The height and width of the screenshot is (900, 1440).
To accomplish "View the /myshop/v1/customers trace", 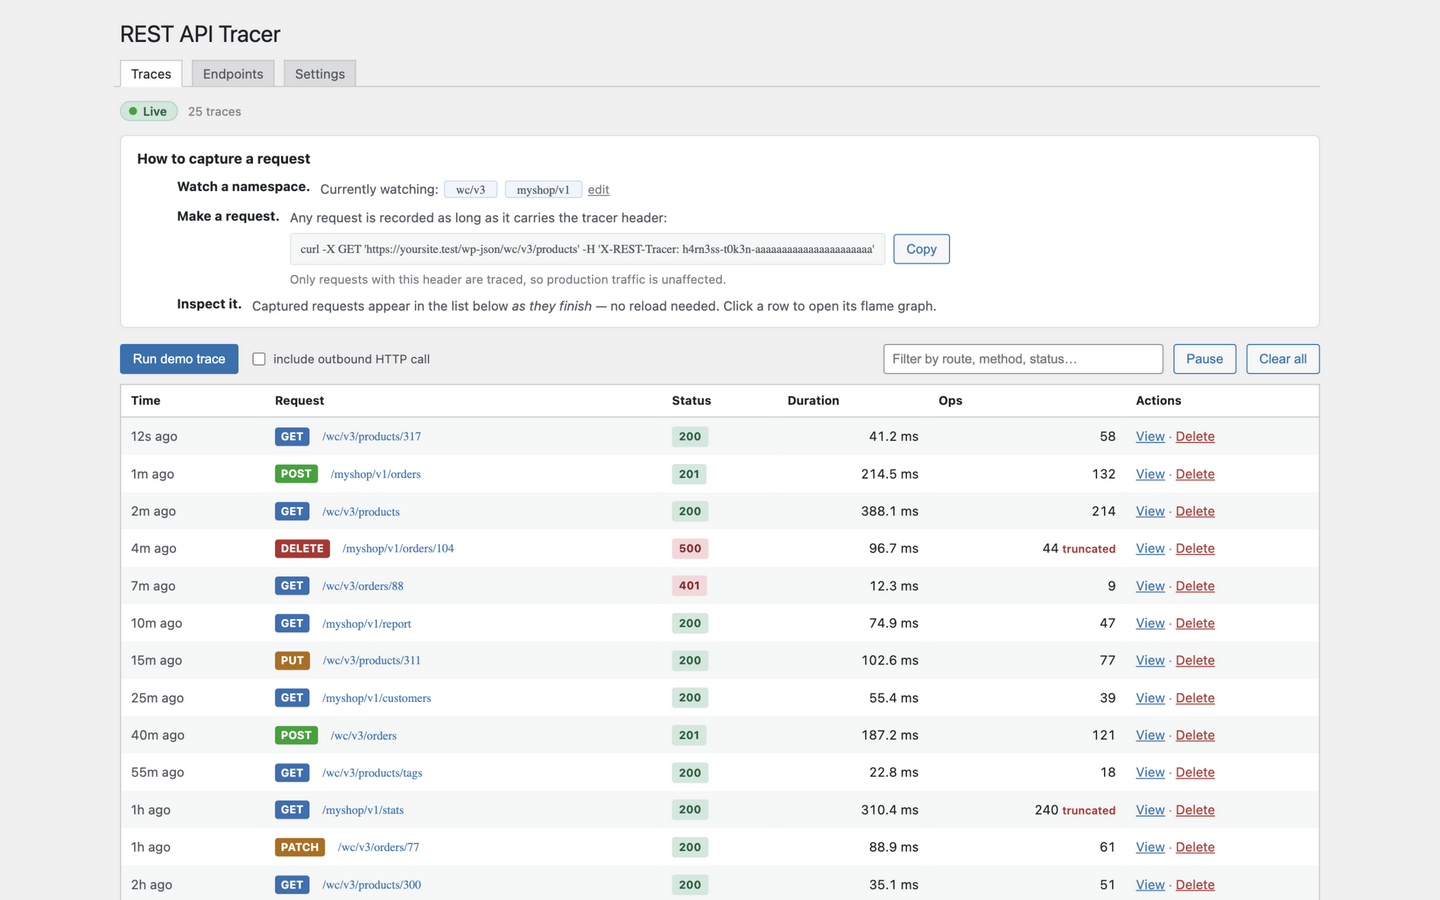I will pyautogui.click(x=1150, y=698).
